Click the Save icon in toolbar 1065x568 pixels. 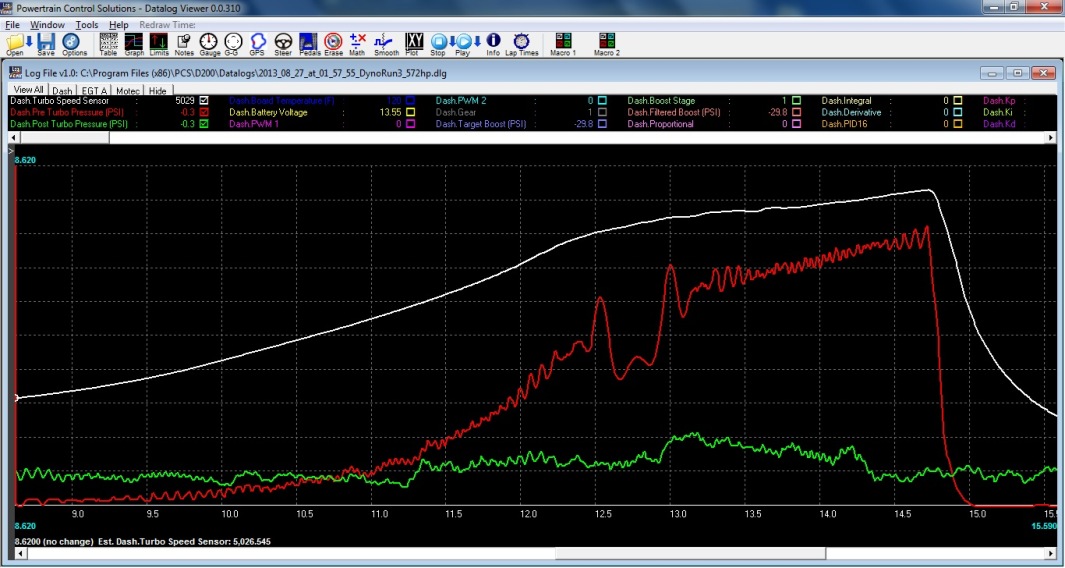[x=46, y=43]
